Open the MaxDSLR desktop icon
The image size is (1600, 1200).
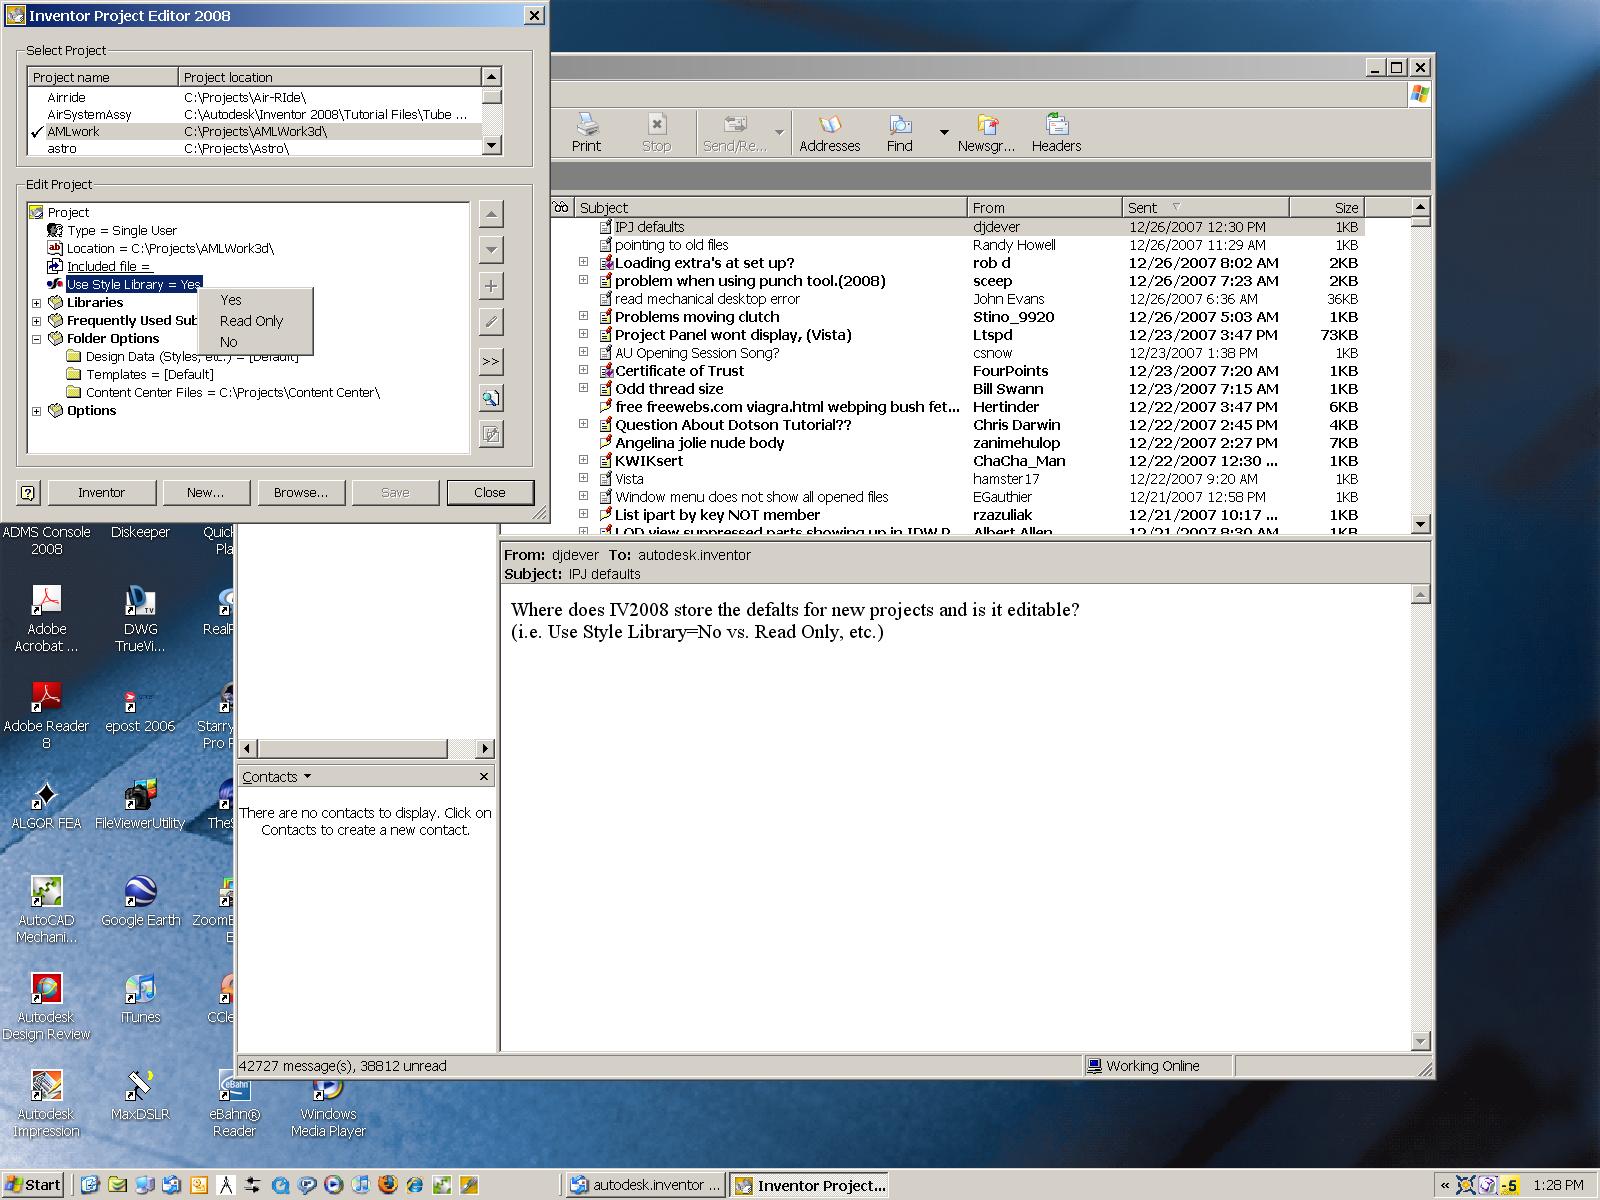[x=140, y=1096]
